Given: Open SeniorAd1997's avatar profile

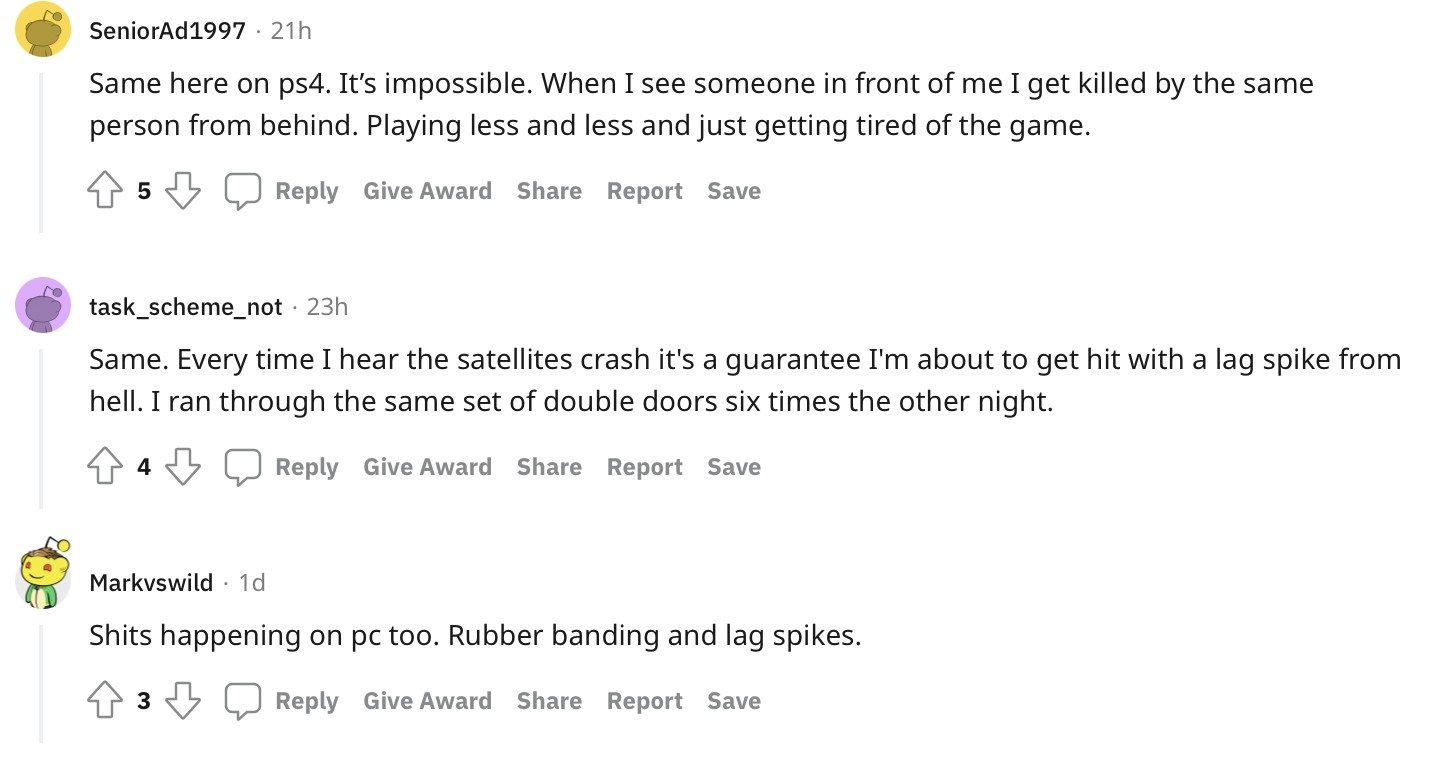Looking at the screenshot, I should coord(43,30).
